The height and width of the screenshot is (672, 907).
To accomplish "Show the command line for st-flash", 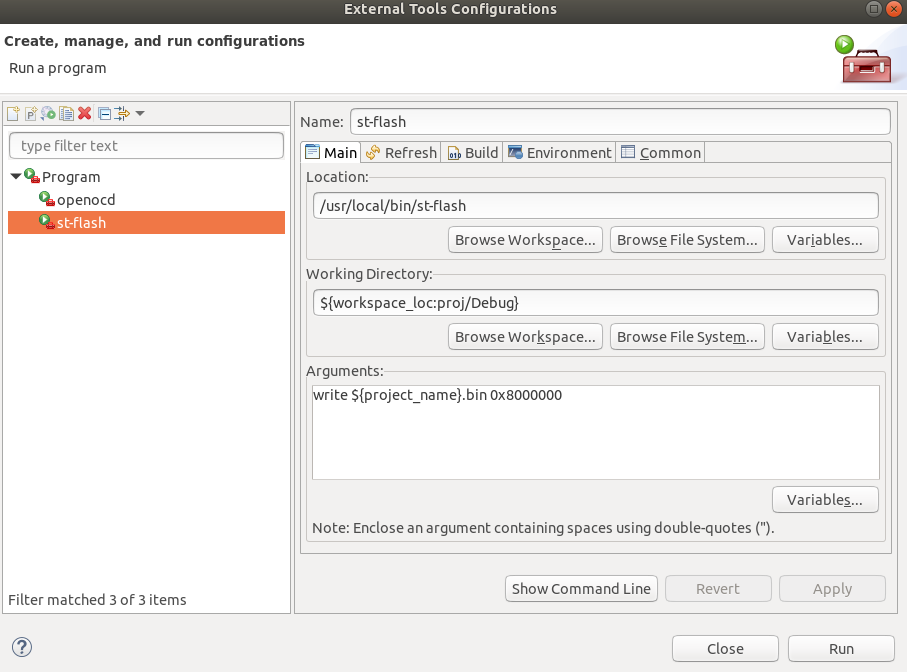I will 581,588.
